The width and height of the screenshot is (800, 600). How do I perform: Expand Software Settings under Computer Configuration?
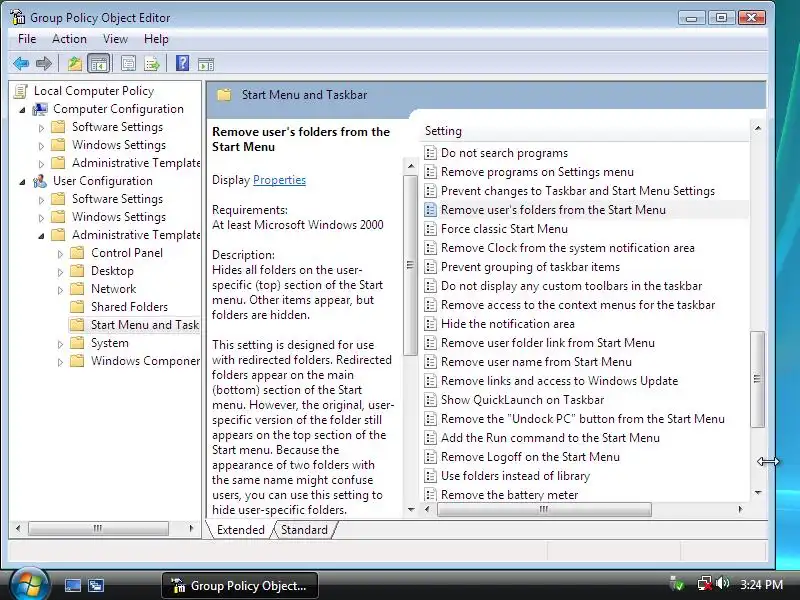coord(41,128)
